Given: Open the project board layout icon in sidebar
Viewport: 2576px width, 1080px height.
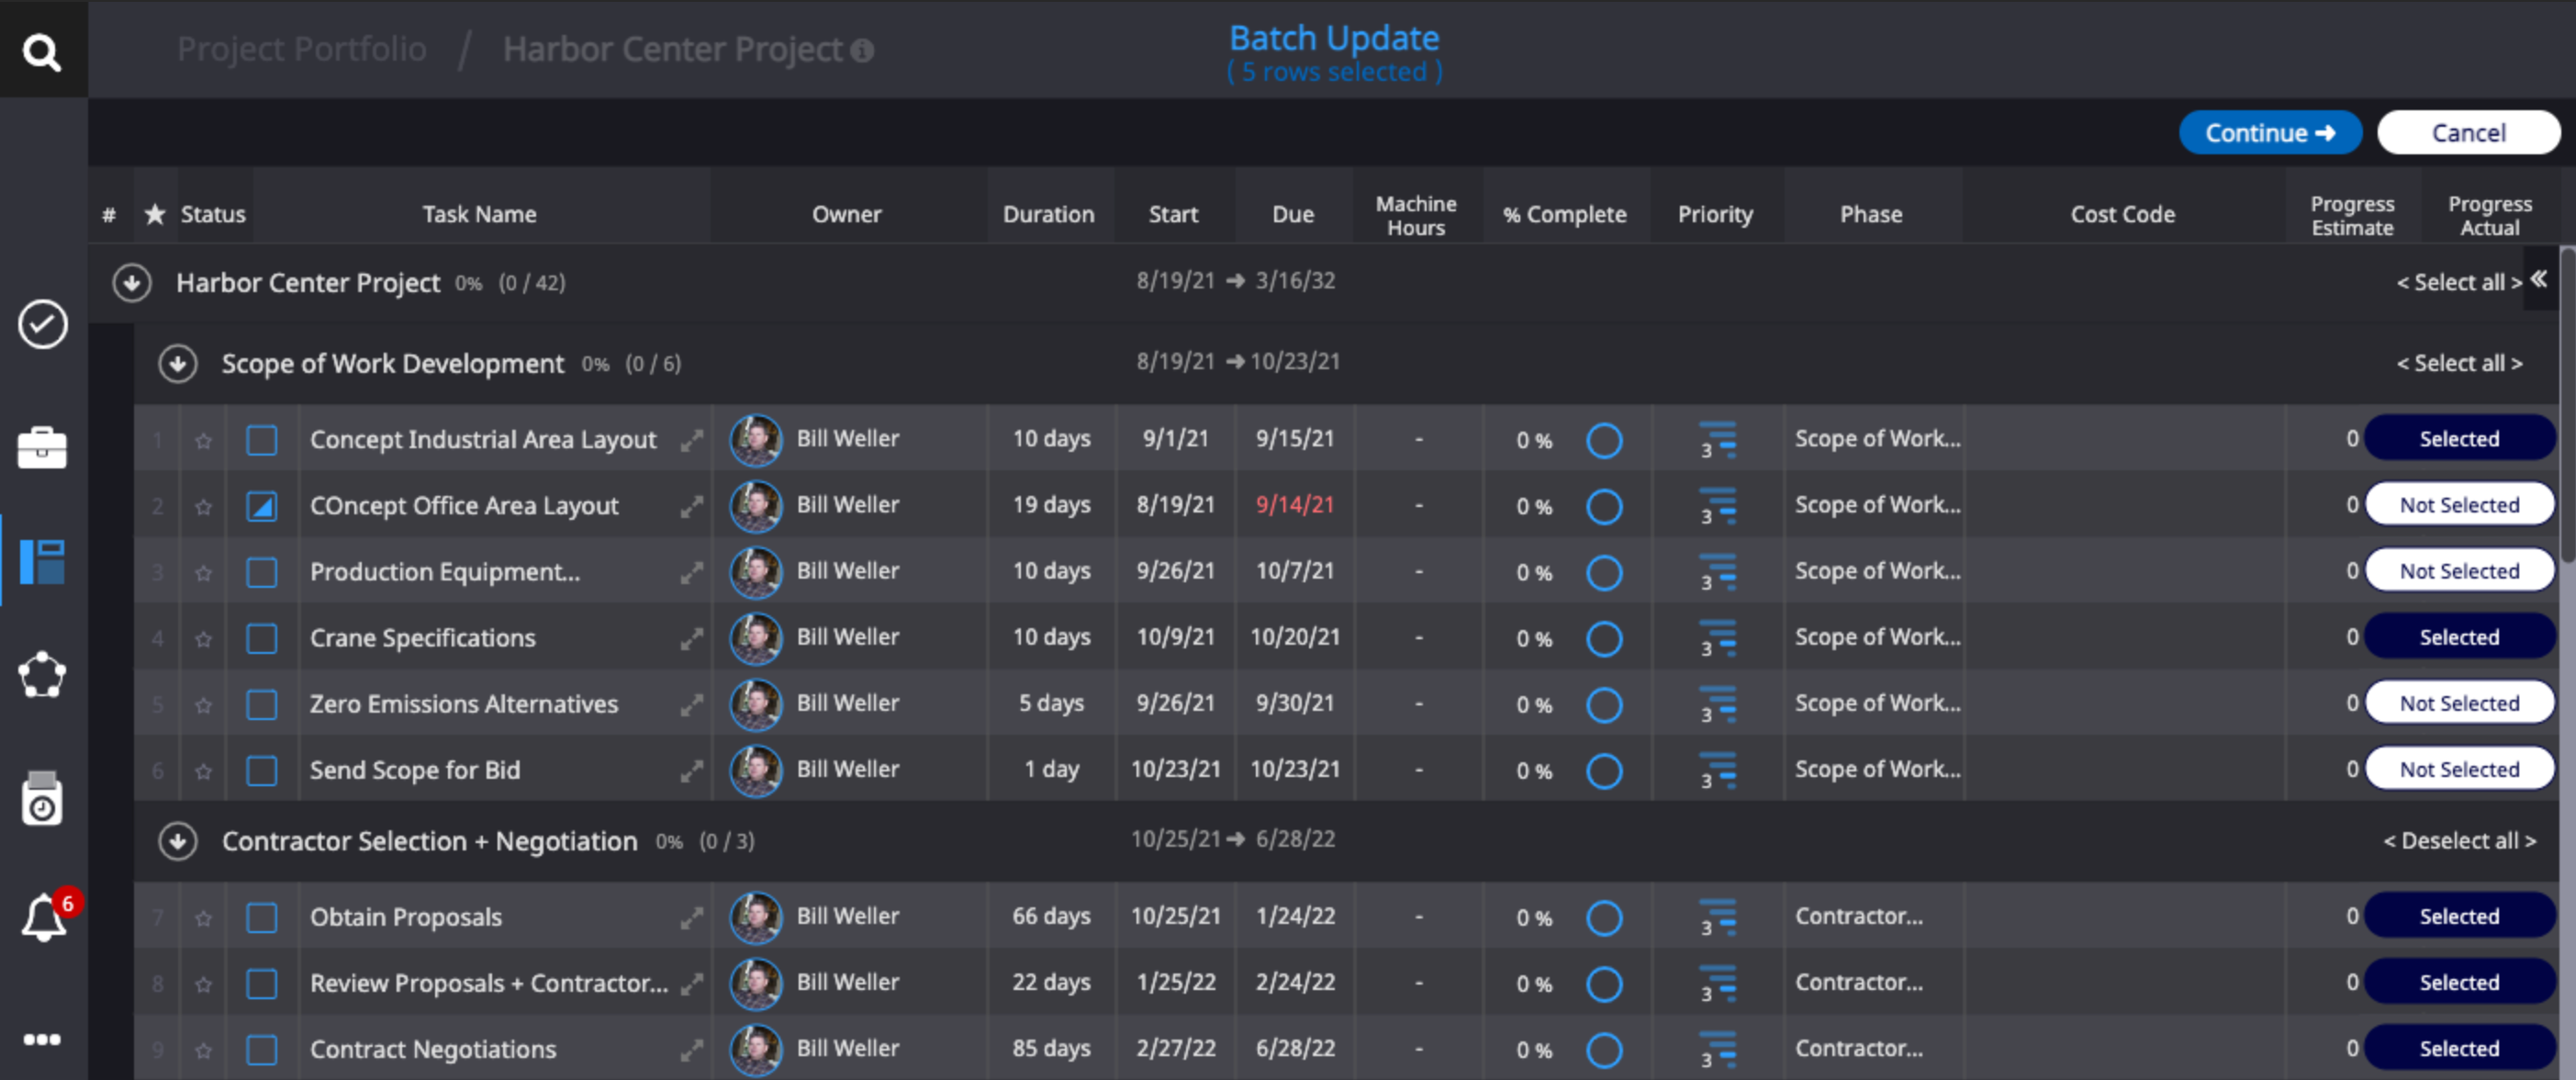Looking at the screenshot, I should pyautogui.click(x=42, y=561).
